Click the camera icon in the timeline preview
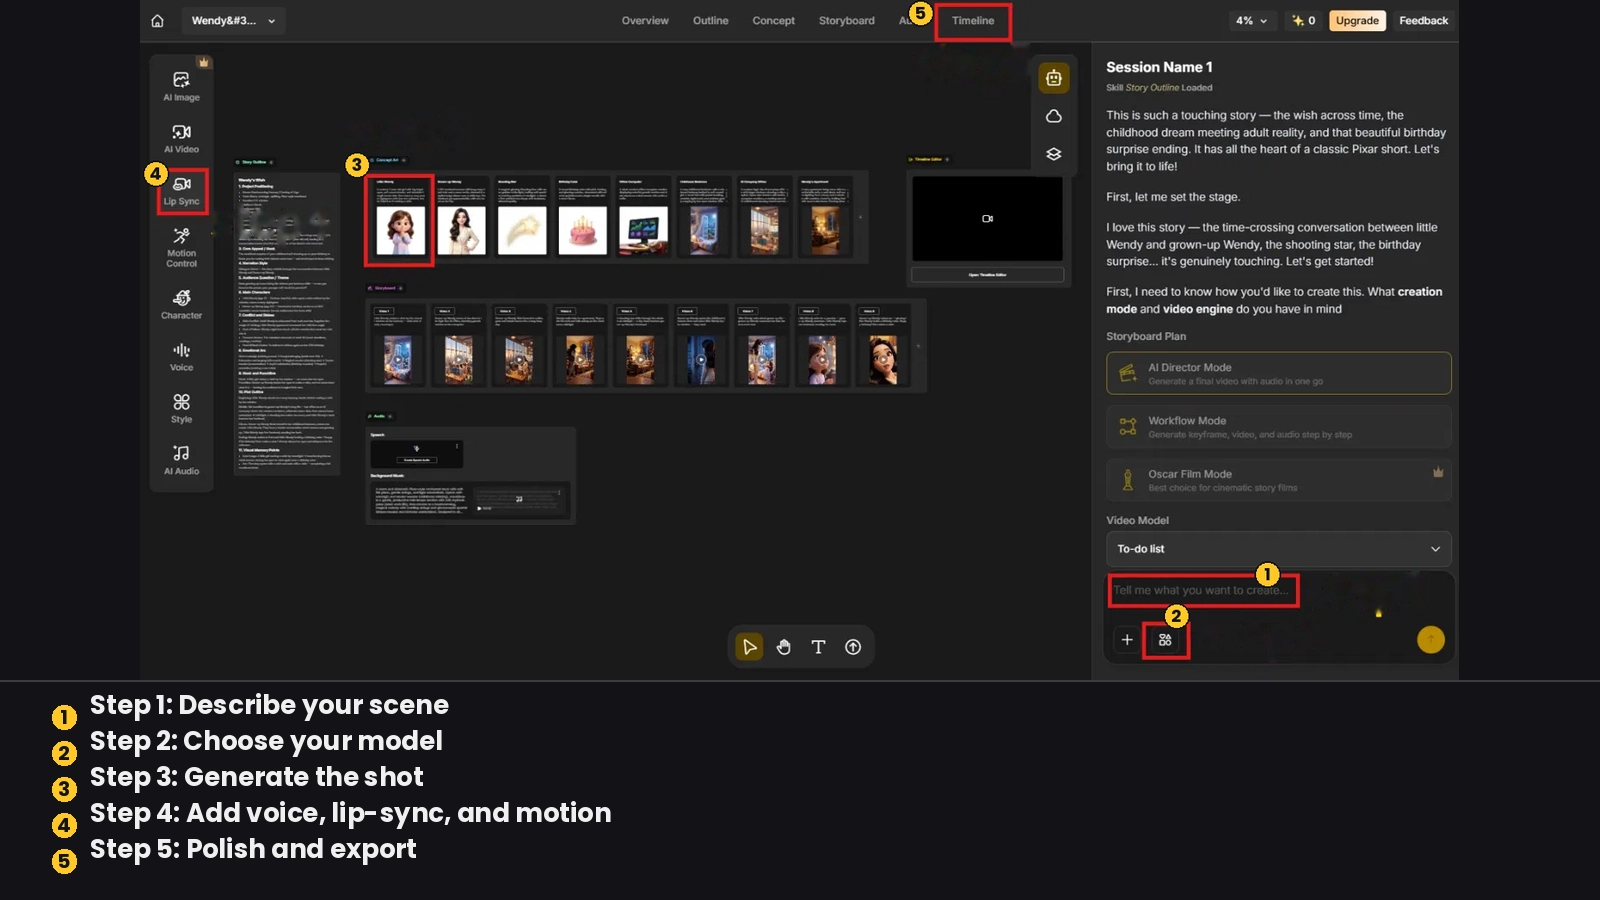The image size is (1600, 900). coord(987,219)
